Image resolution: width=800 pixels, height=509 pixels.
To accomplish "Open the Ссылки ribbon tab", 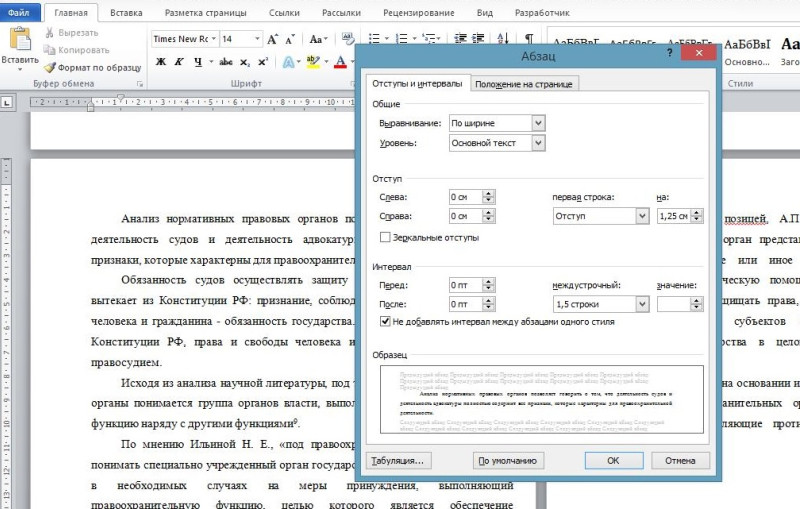I will click(x=284, y=13).
